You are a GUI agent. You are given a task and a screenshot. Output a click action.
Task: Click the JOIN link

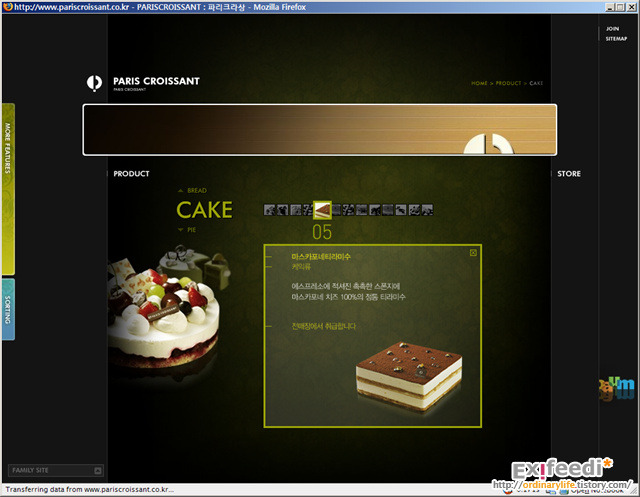coord(612,29)
